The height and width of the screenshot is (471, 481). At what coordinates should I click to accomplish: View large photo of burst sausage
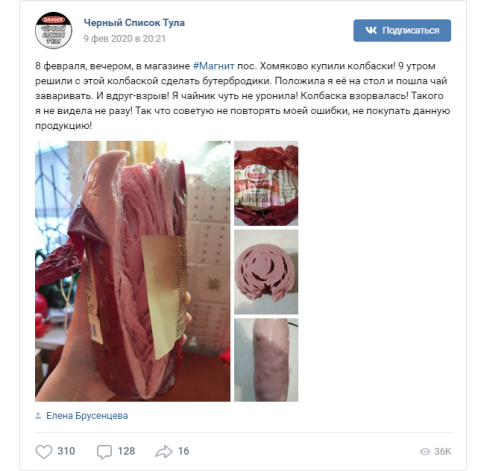(x=133, y=271)
